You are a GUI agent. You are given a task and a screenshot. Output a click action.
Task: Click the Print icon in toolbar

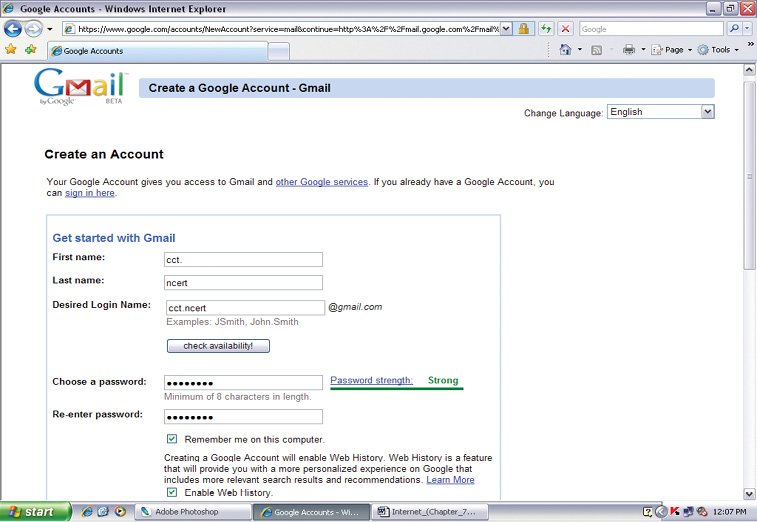[x=629, y=49]
